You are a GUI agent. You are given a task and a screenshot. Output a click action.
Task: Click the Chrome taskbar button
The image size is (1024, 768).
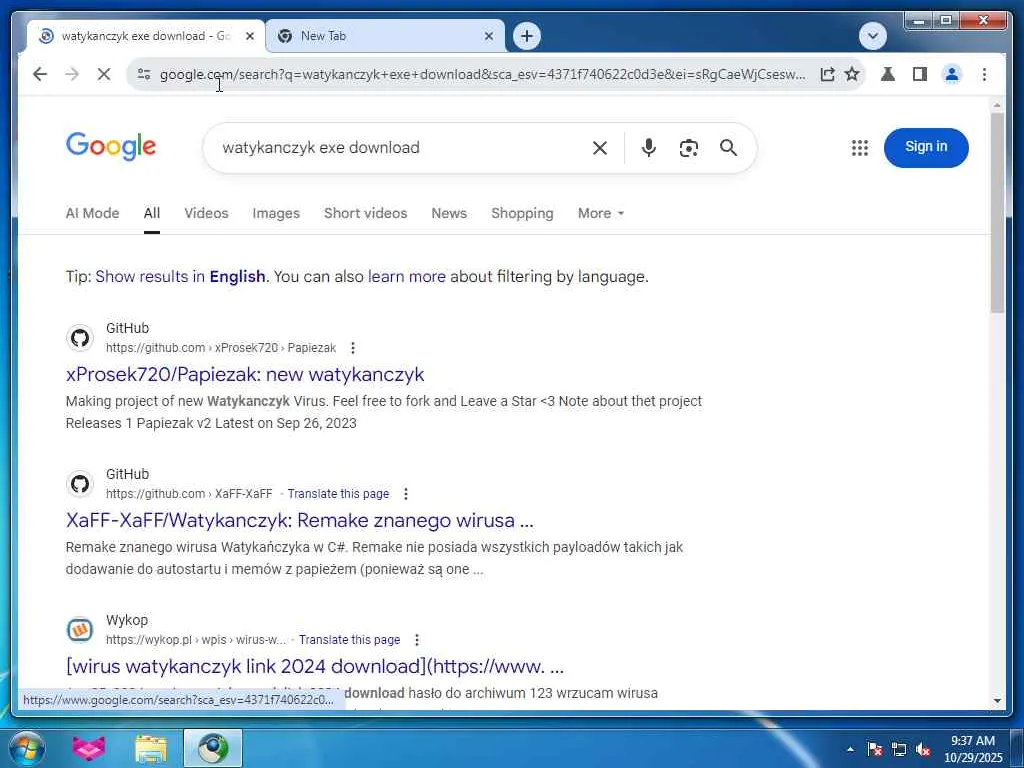pyautogui.click(x=213, y=748)
